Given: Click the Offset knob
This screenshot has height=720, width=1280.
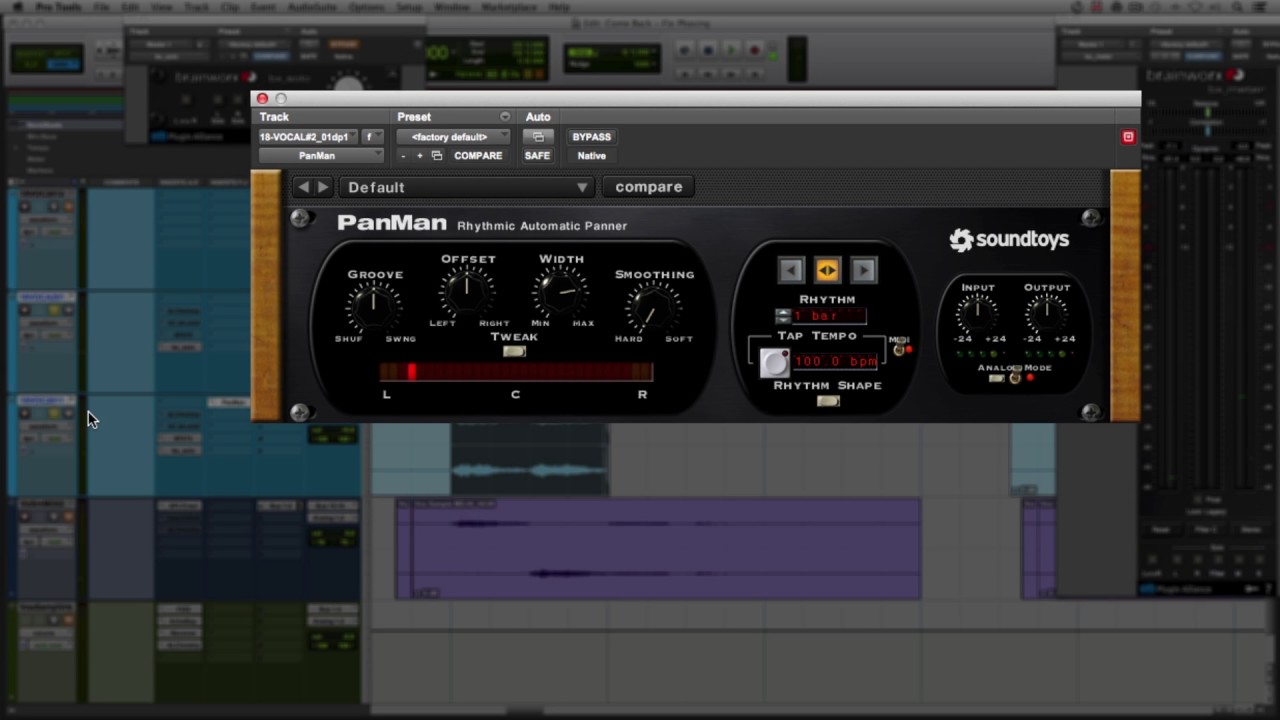Looking at the screenshot, I should point(467,292).
